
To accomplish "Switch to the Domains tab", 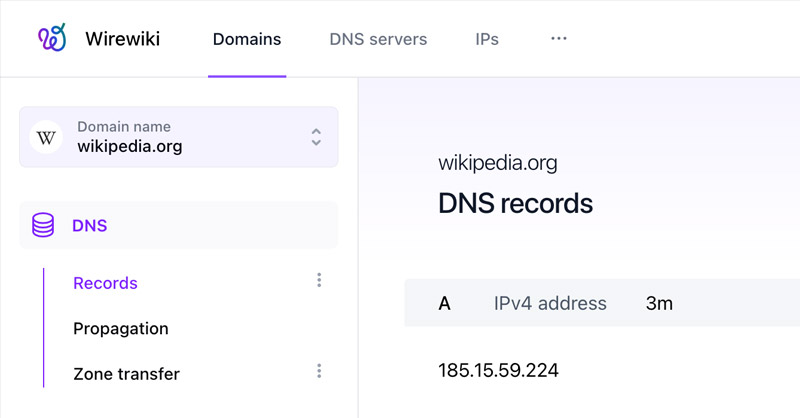I will point(247,39).
